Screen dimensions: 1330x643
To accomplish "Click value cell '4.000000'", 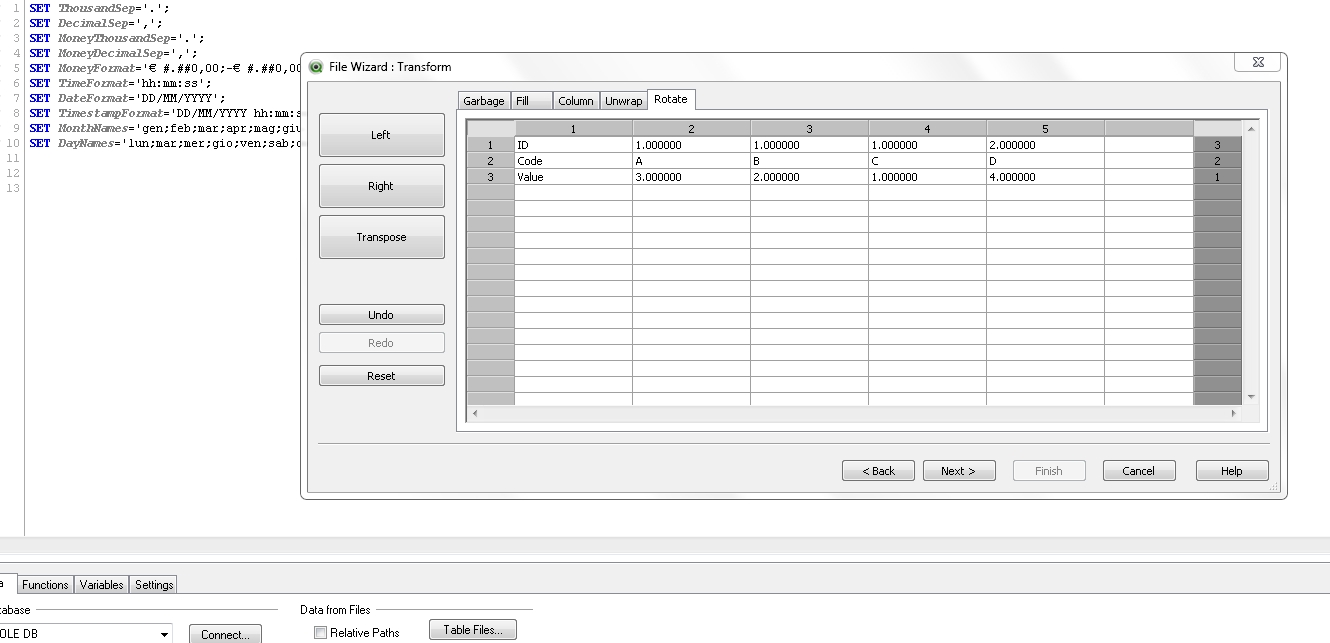I will [x=1045, y=177].
